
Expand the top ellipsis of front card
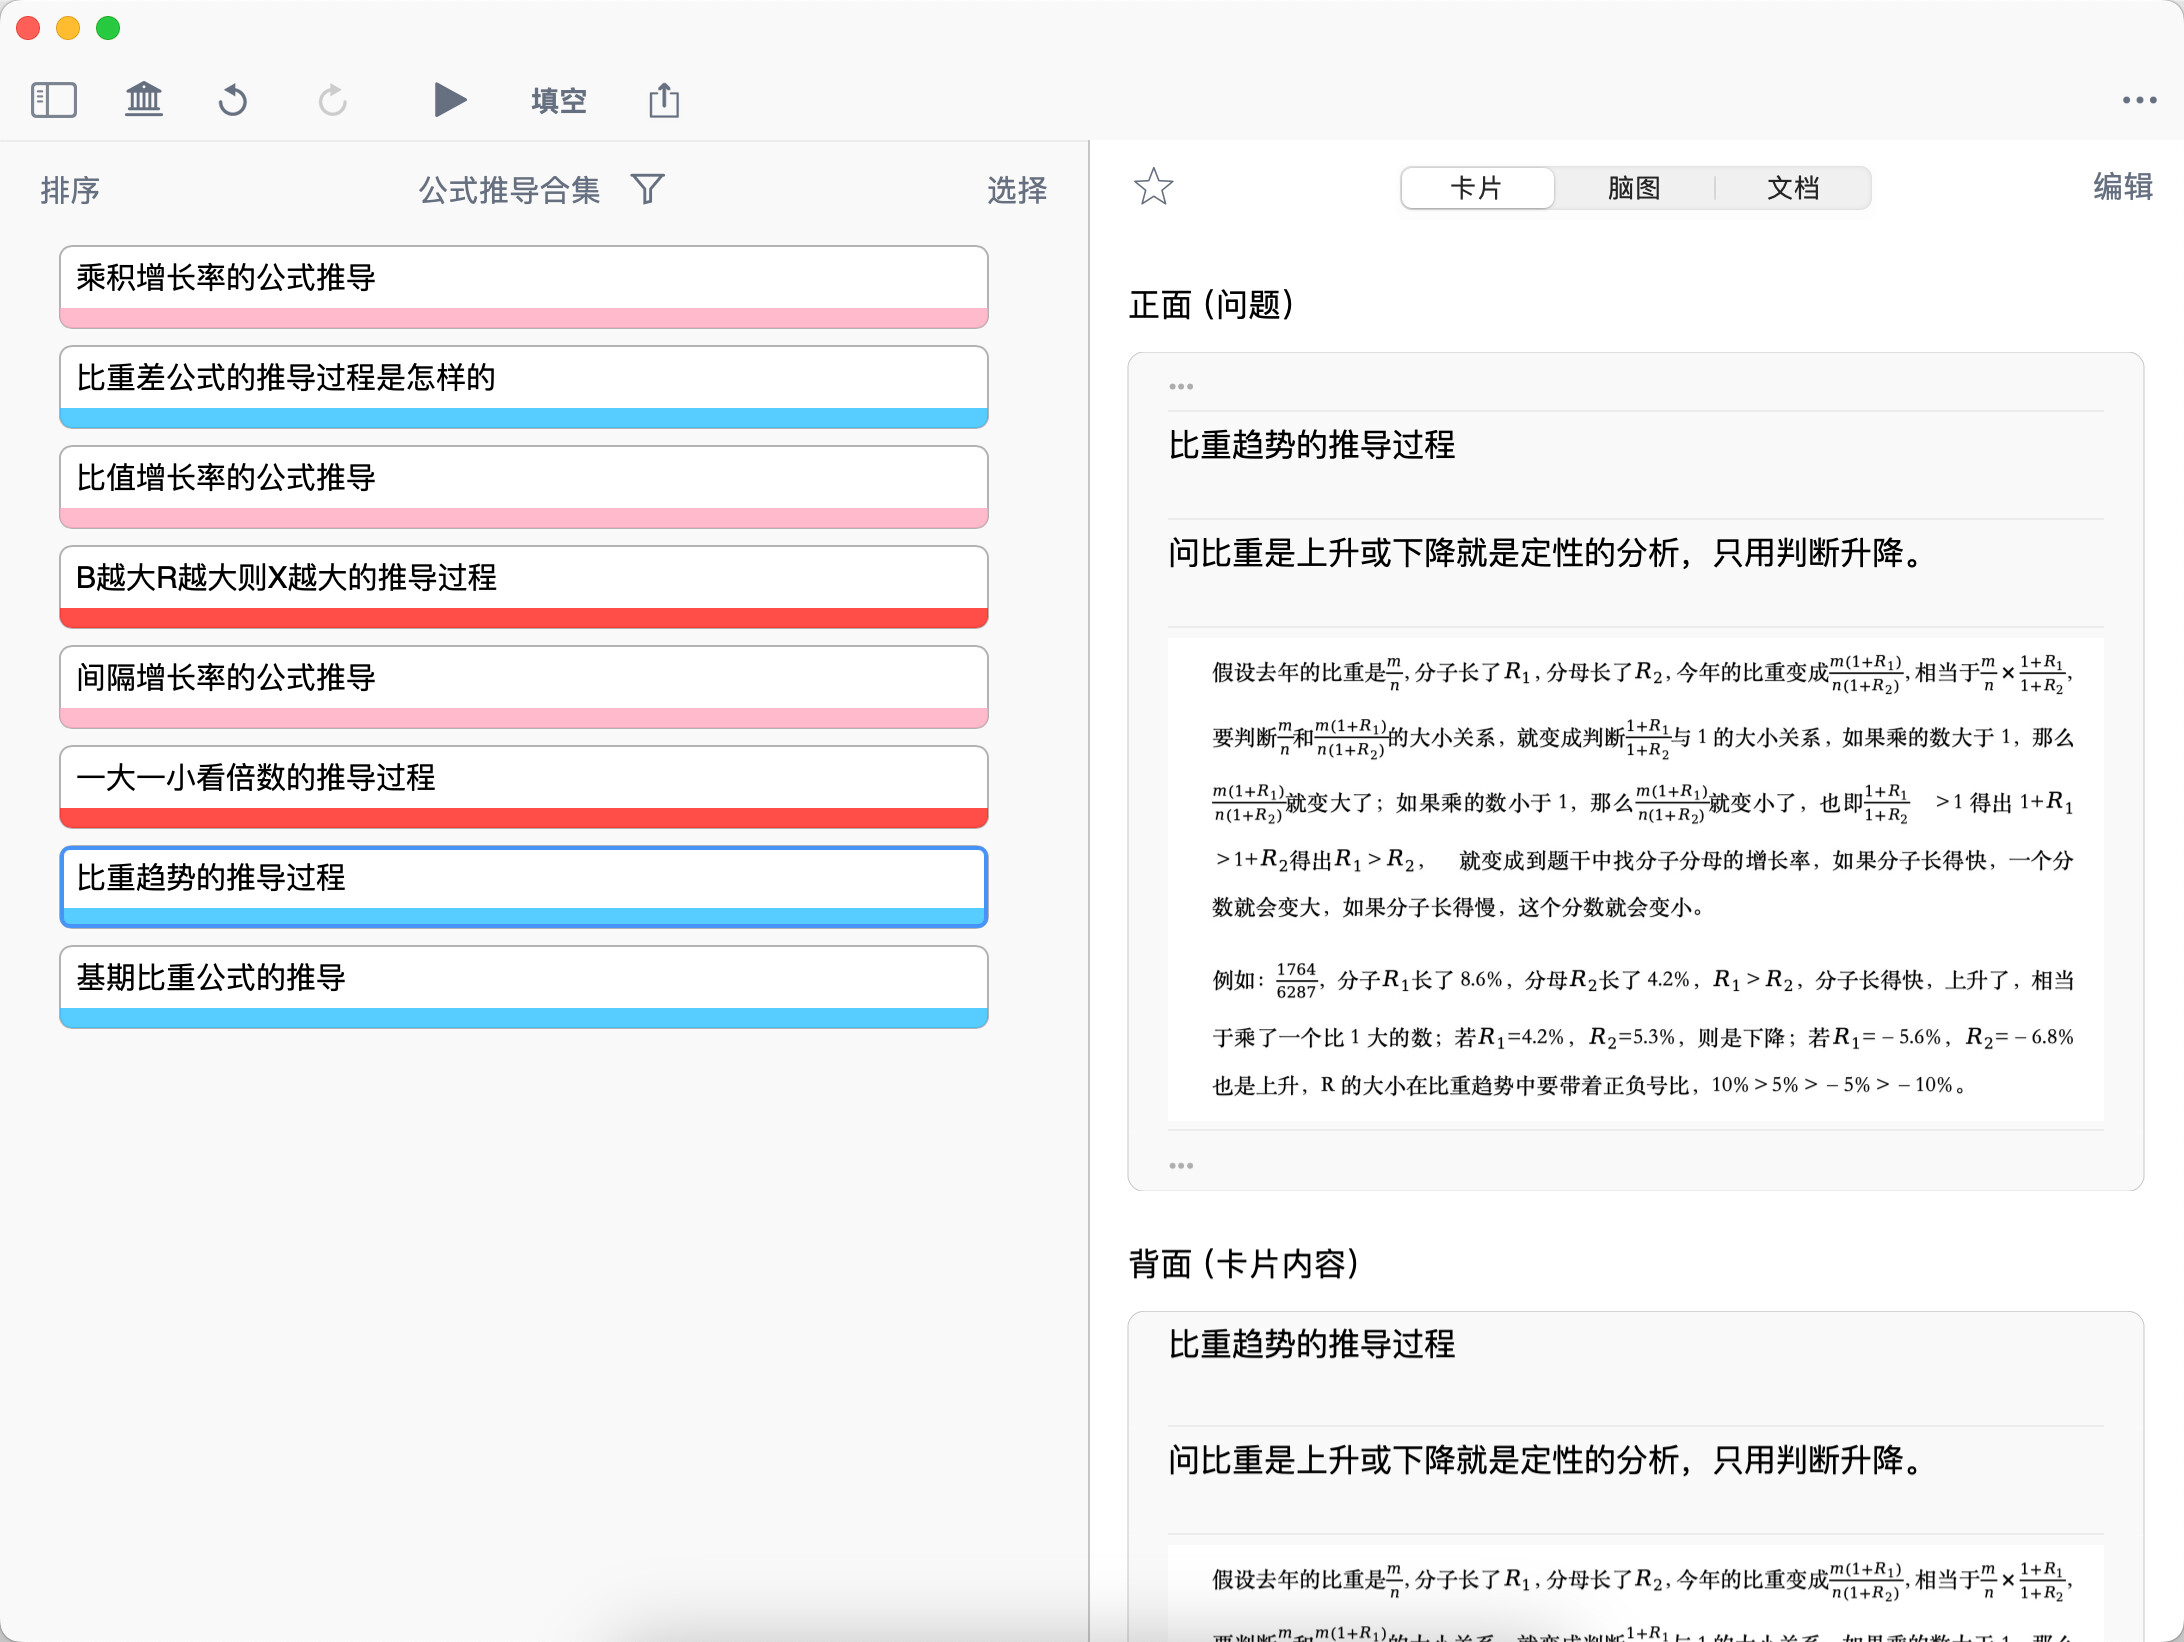point(1181,386)
